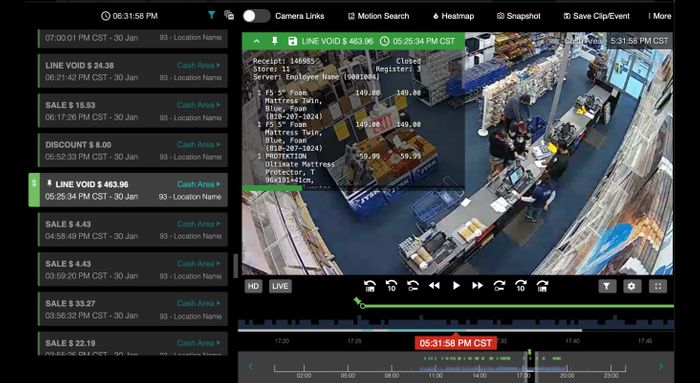Click the green pin marker on the timeline

358,301
